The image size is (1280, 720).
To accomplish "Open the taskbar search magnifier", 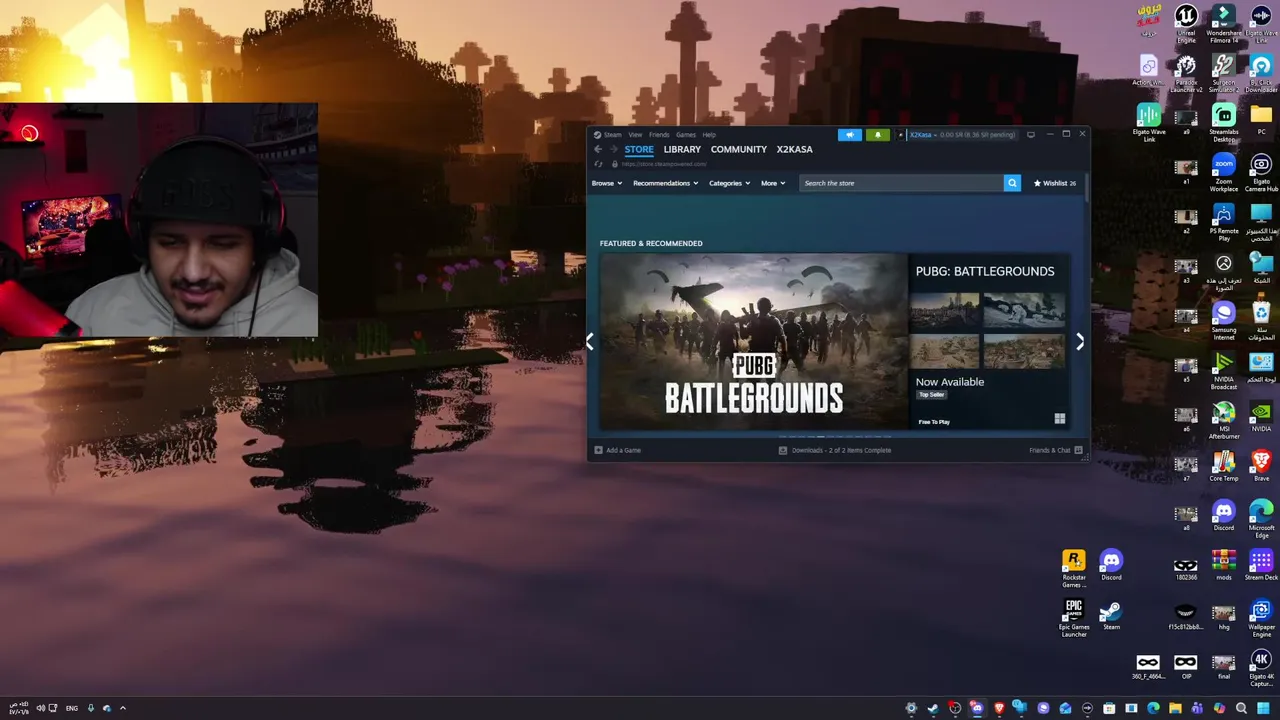I will tap(1241, 708).
